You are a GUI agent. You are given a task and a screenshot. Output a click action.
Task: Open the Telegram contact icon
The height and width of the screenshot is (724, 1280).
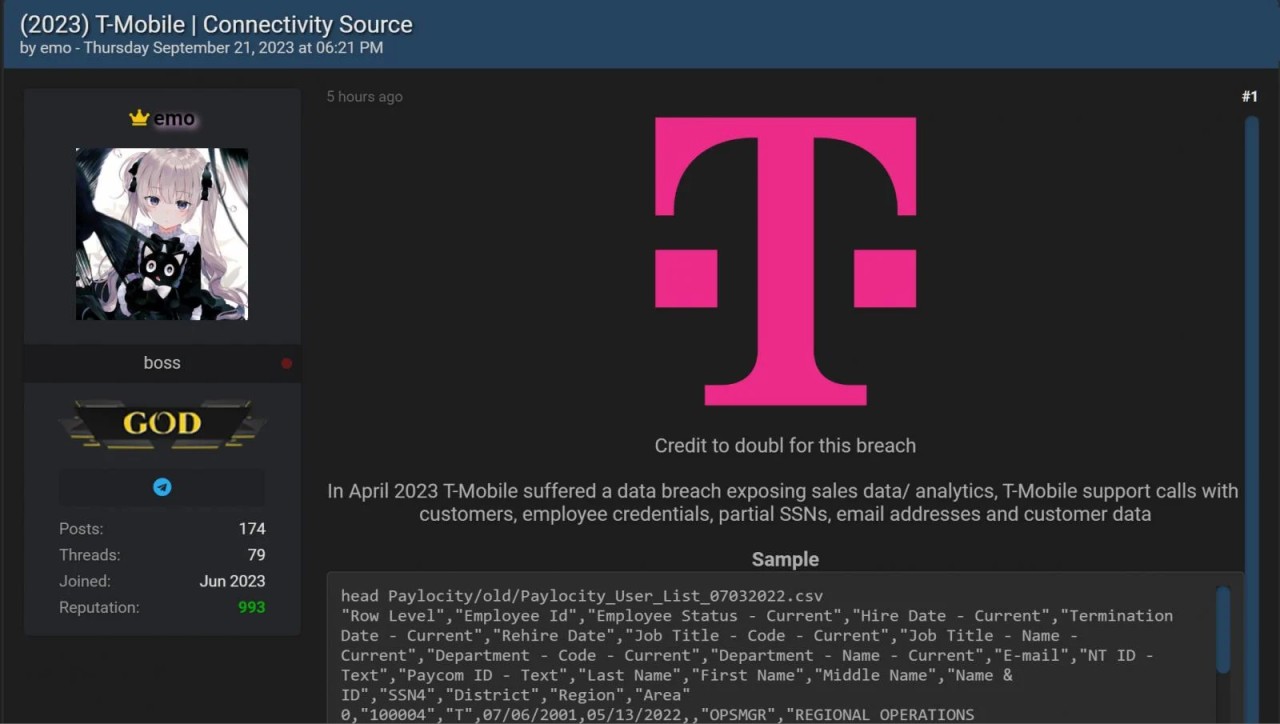click(x=162, y=487)
